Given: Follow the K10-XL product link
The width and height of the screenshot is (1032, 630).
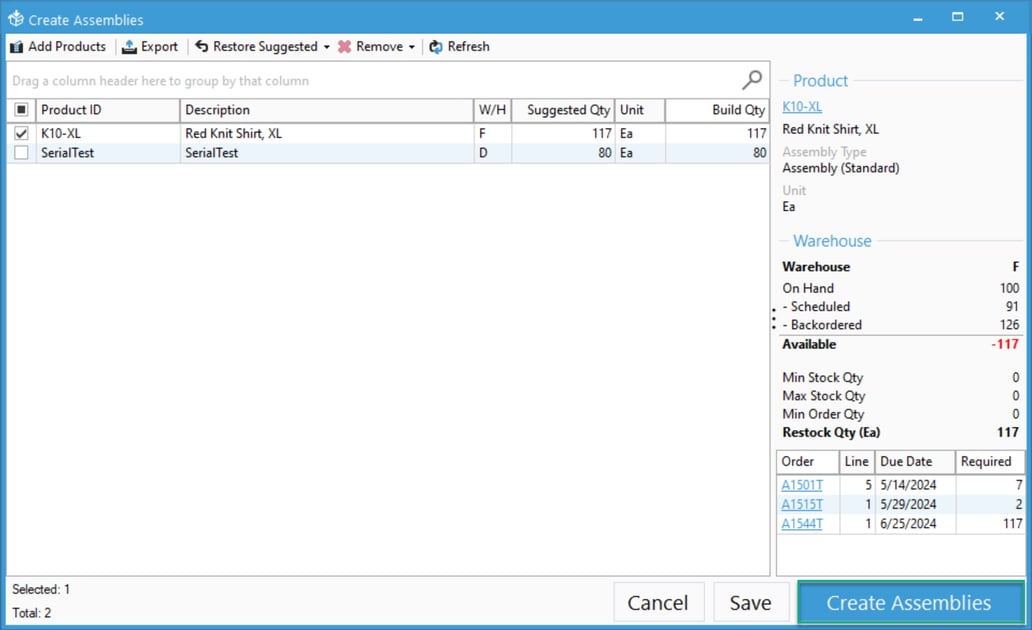Looking at the screenshot, I should coord(802,106).
